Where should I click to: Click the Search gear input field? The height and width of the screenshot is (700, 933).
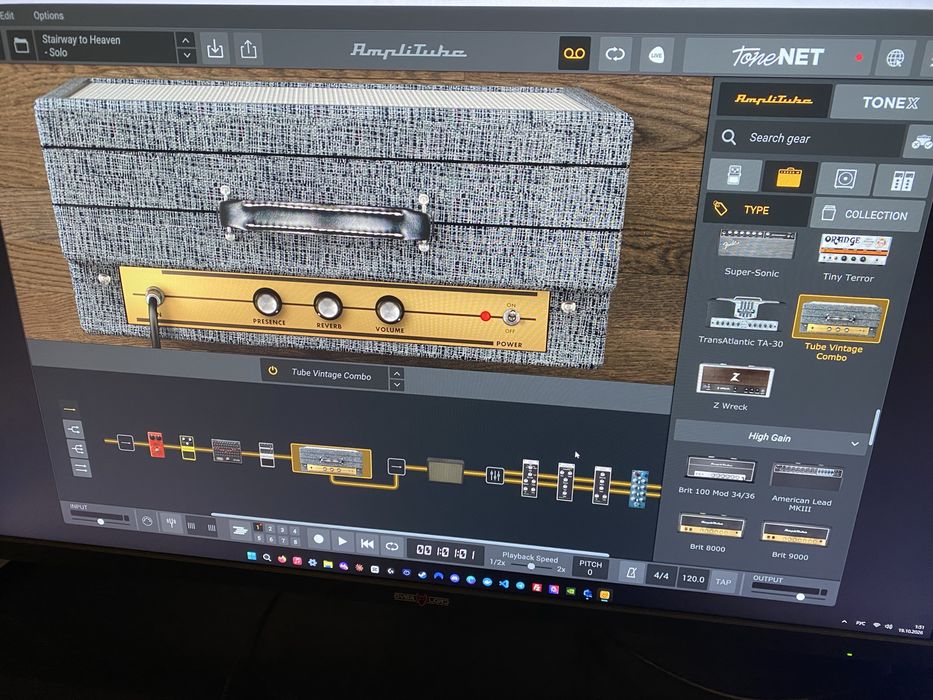tap(809, 139)
